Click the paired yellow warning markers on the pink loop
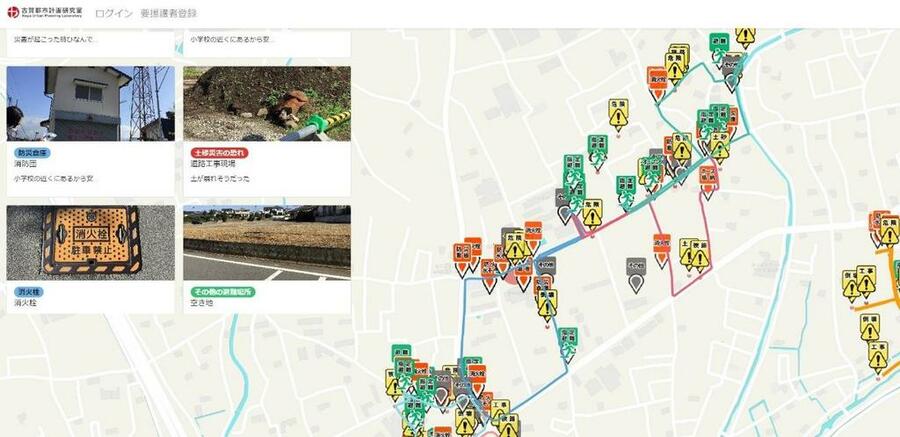 (x=693, y=253)
